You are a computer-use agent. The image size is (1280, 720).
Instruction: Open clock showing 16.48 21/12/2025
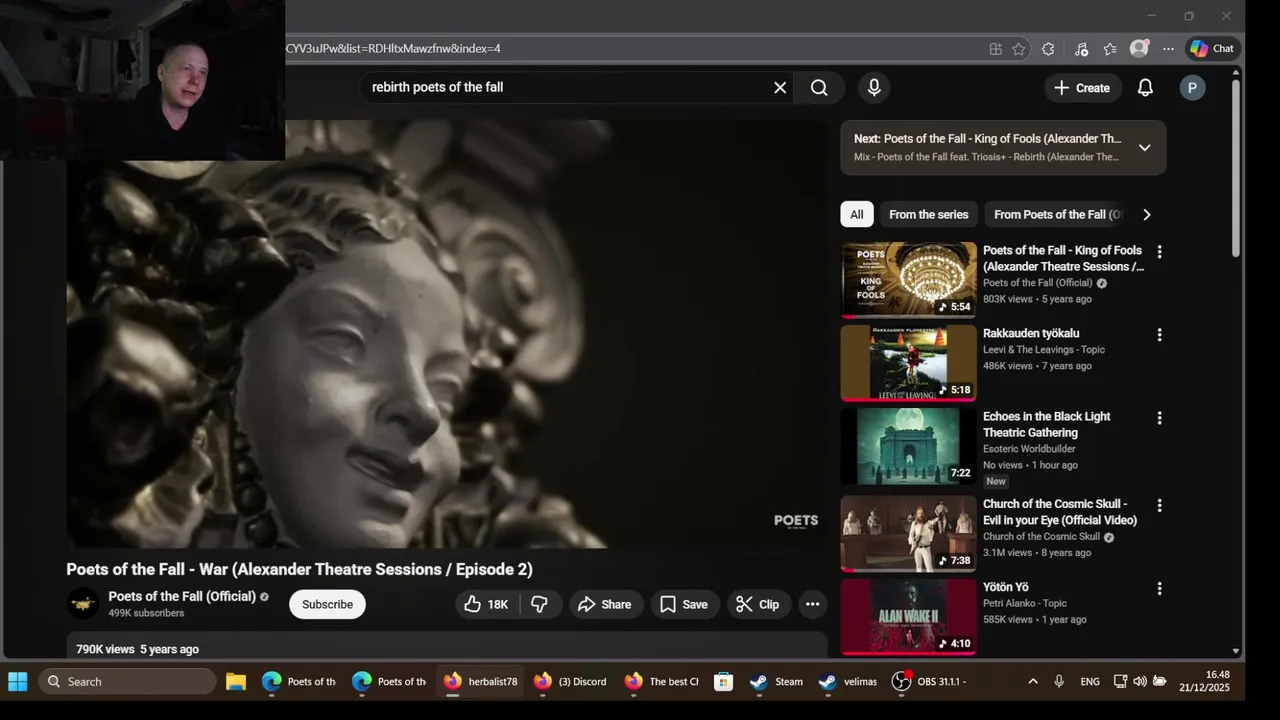point(1204,682)
